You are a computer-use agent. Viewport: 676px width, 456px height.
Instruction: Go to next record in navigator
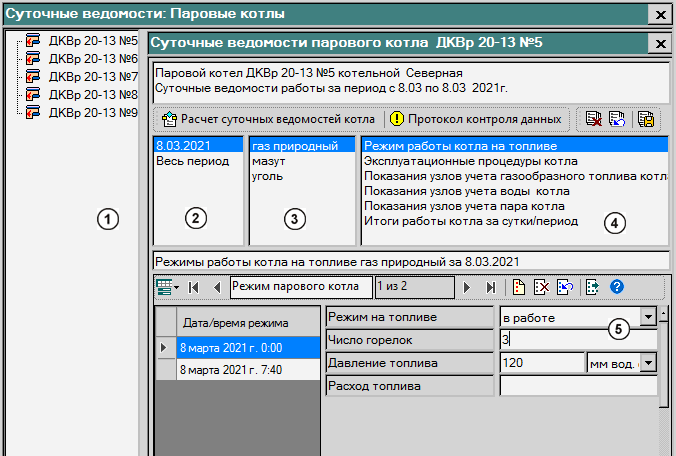467,288
